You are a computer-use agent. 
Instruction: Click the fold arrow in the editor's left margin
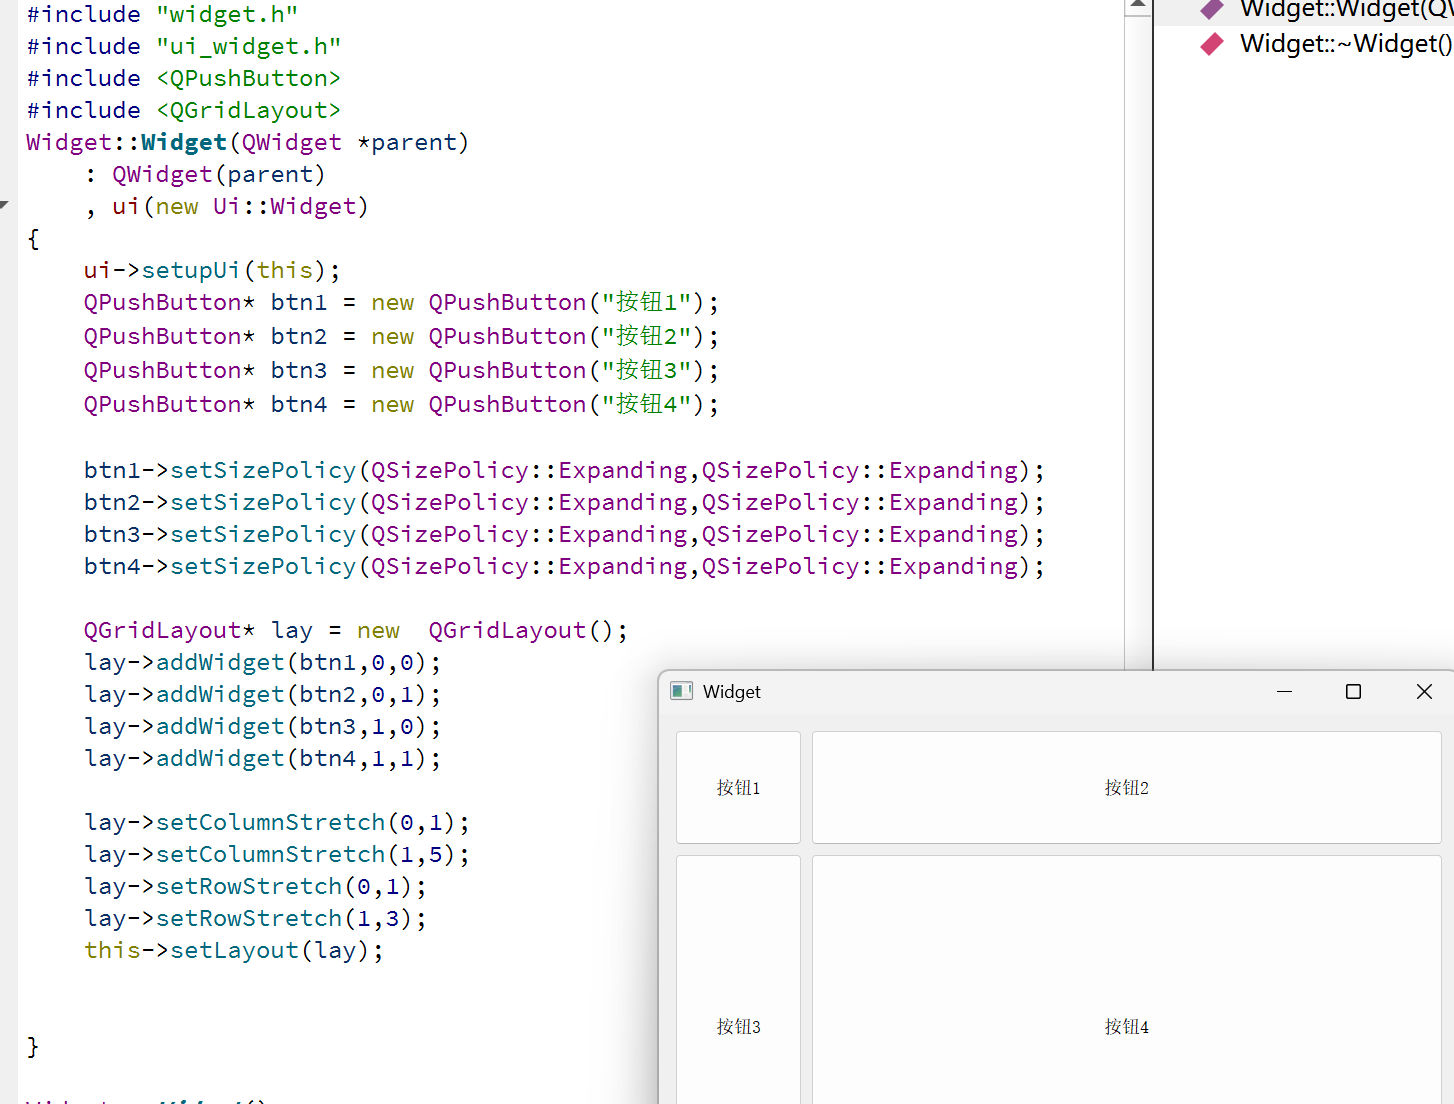[x=5, y=204]
